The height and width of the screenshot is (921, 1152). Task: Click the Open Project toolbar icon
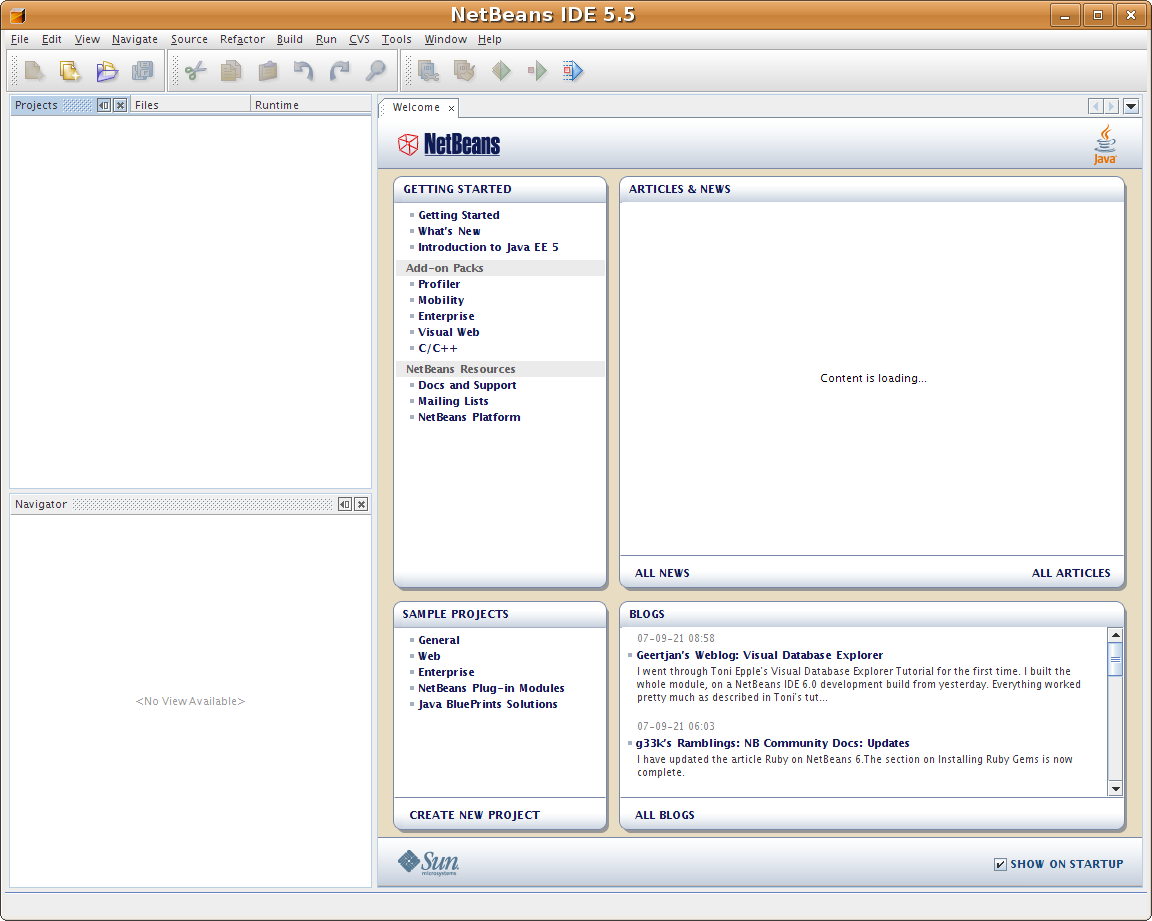pos(107,71)
